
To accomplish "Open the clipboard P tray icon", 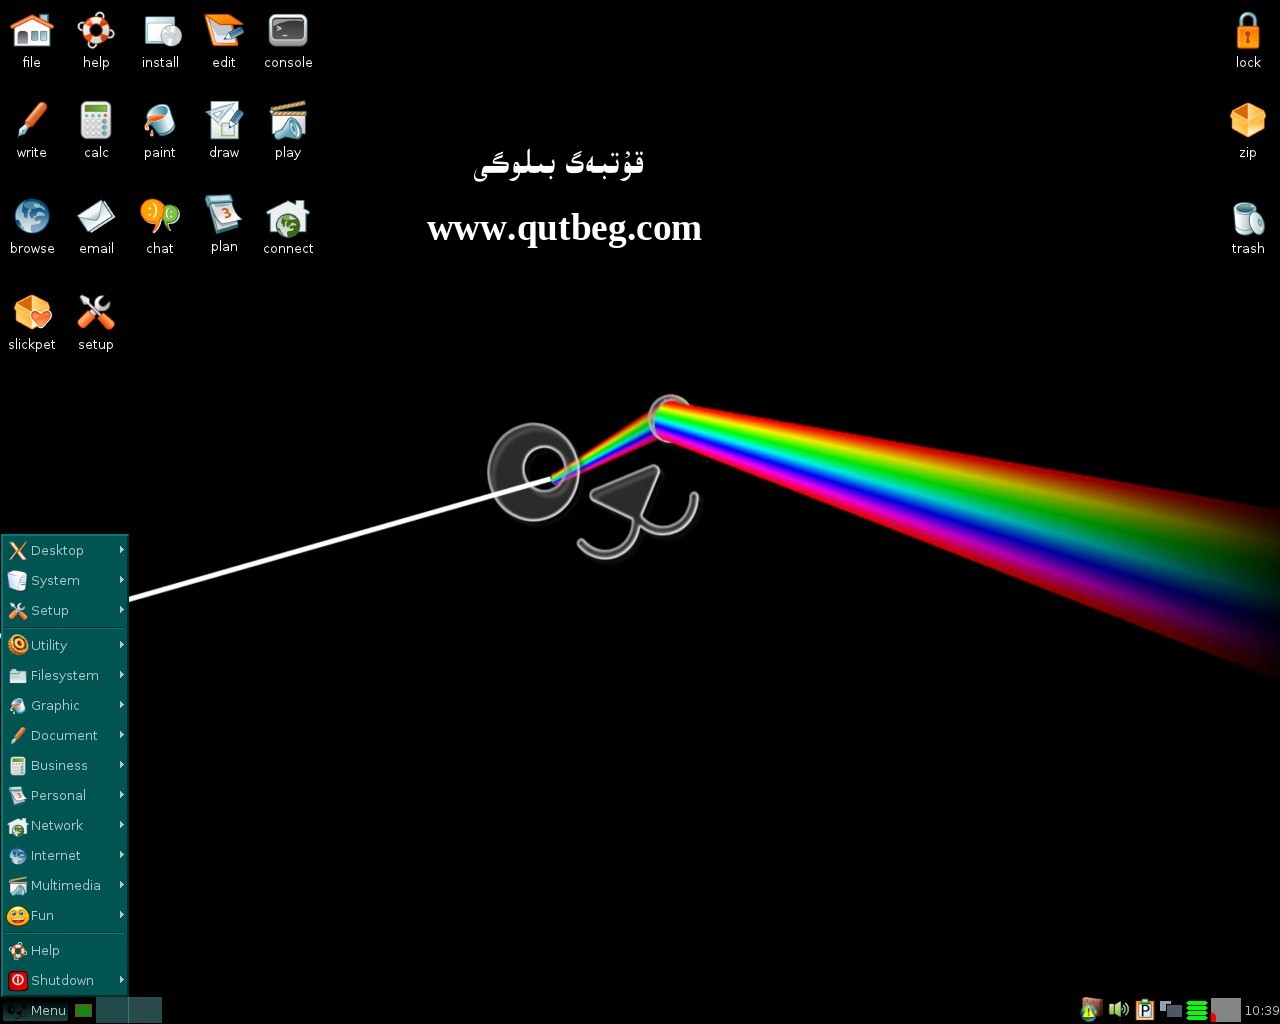I will click(x=1144, y=1010).
